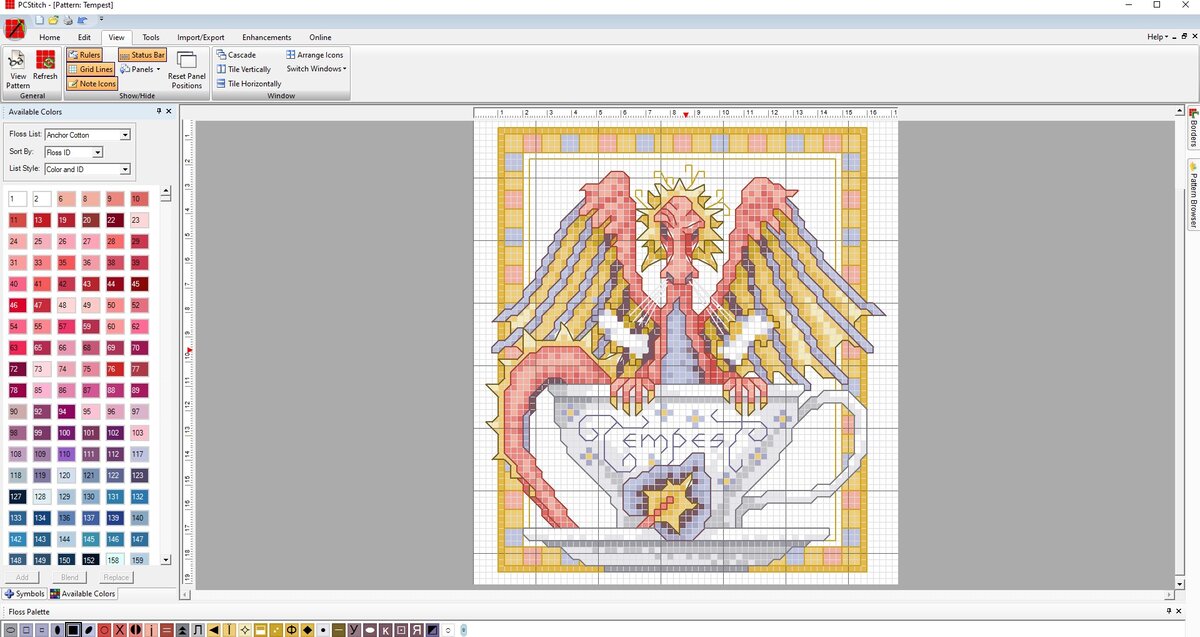The image size is (1200, 637).
Task: Click Tile Horizontally
Action: coord(248,84)
